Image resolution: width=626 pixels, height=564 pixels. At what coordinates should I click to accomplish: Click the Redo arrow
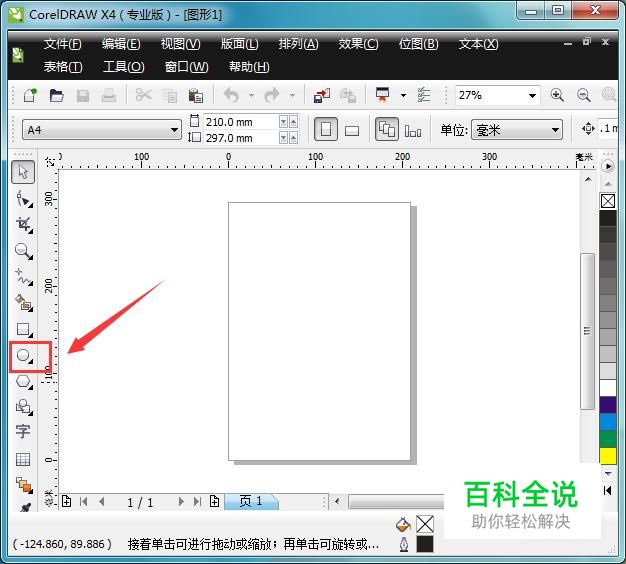[x=272, y=95]
